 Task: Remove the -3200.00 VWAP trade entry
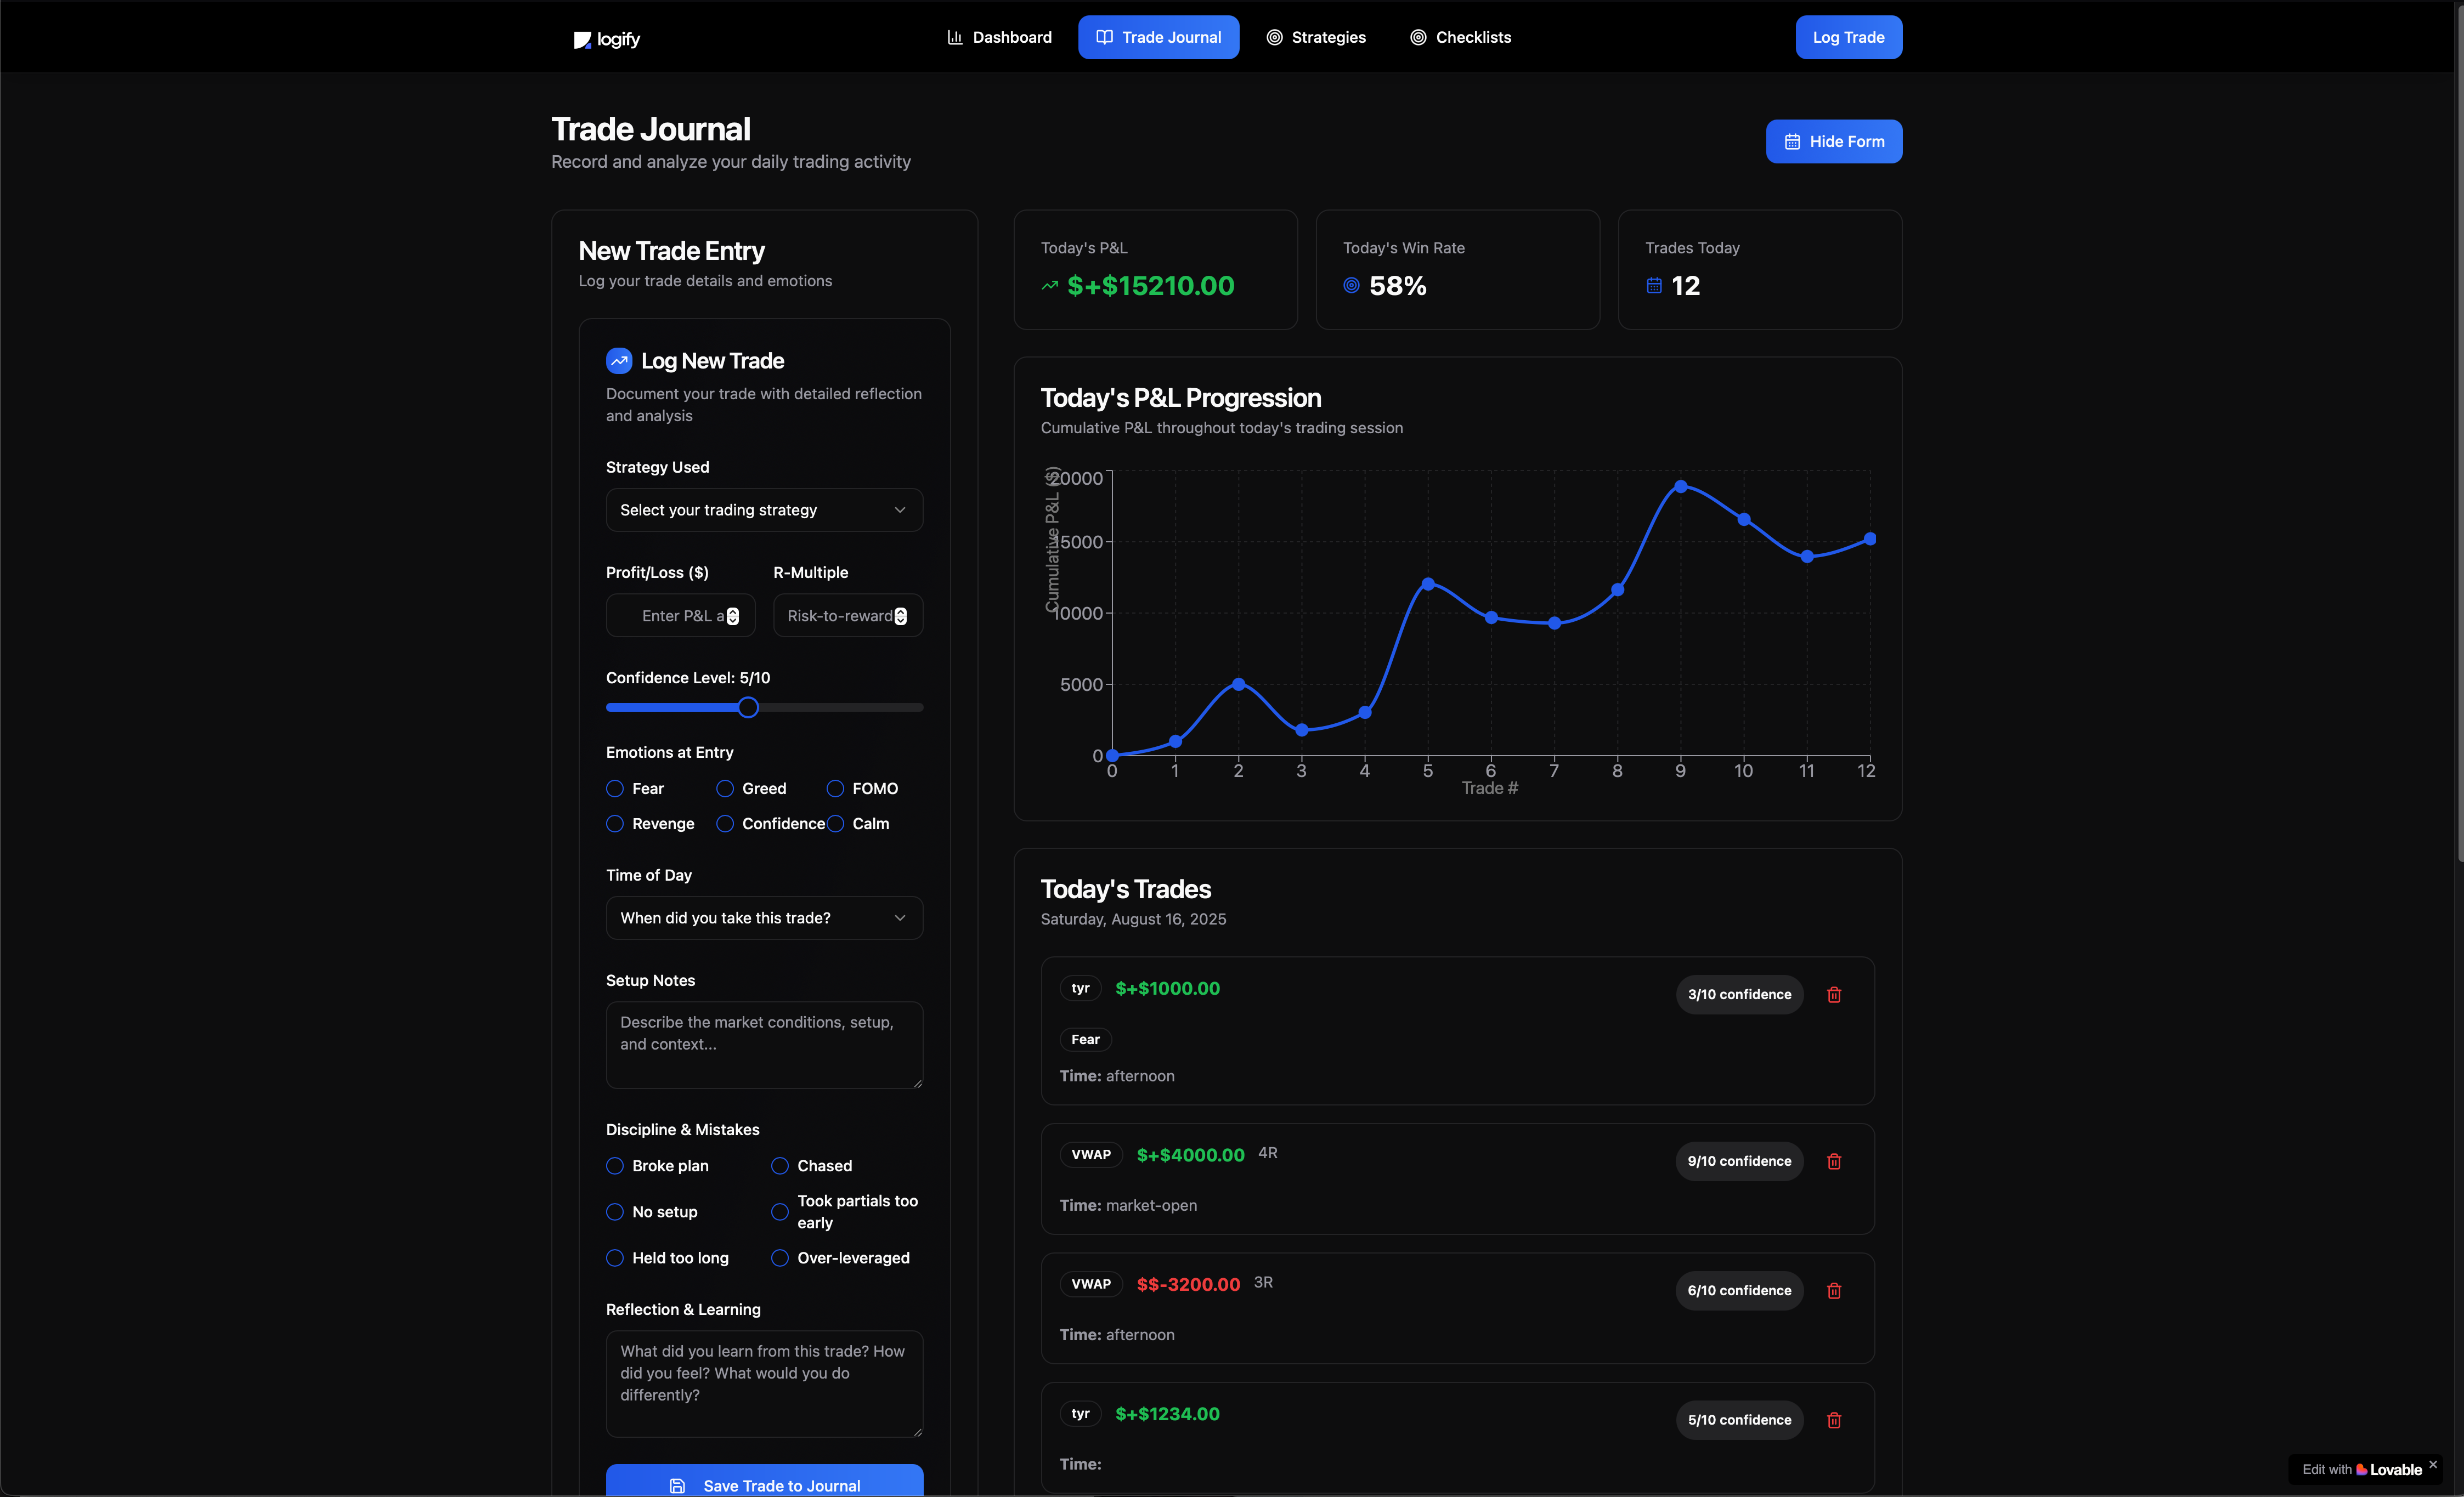(1833, 1290)
